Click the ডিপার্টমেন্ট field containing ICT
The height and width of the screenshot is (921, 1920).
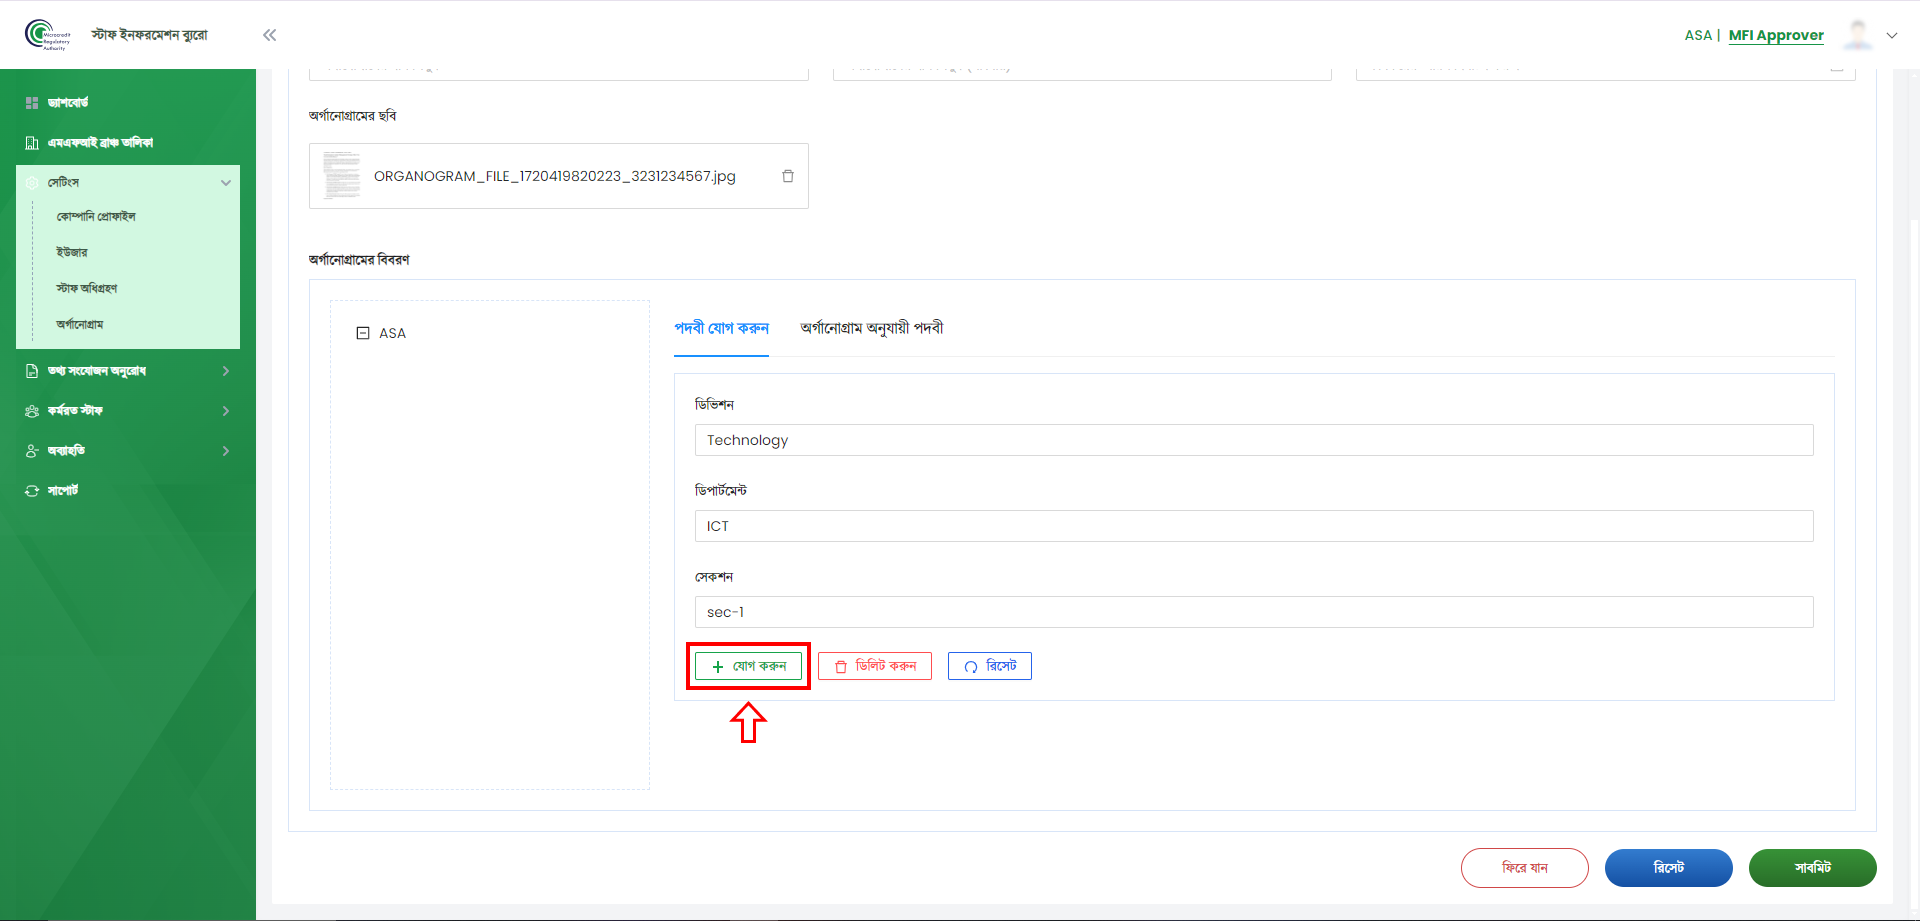point(1254,526)
